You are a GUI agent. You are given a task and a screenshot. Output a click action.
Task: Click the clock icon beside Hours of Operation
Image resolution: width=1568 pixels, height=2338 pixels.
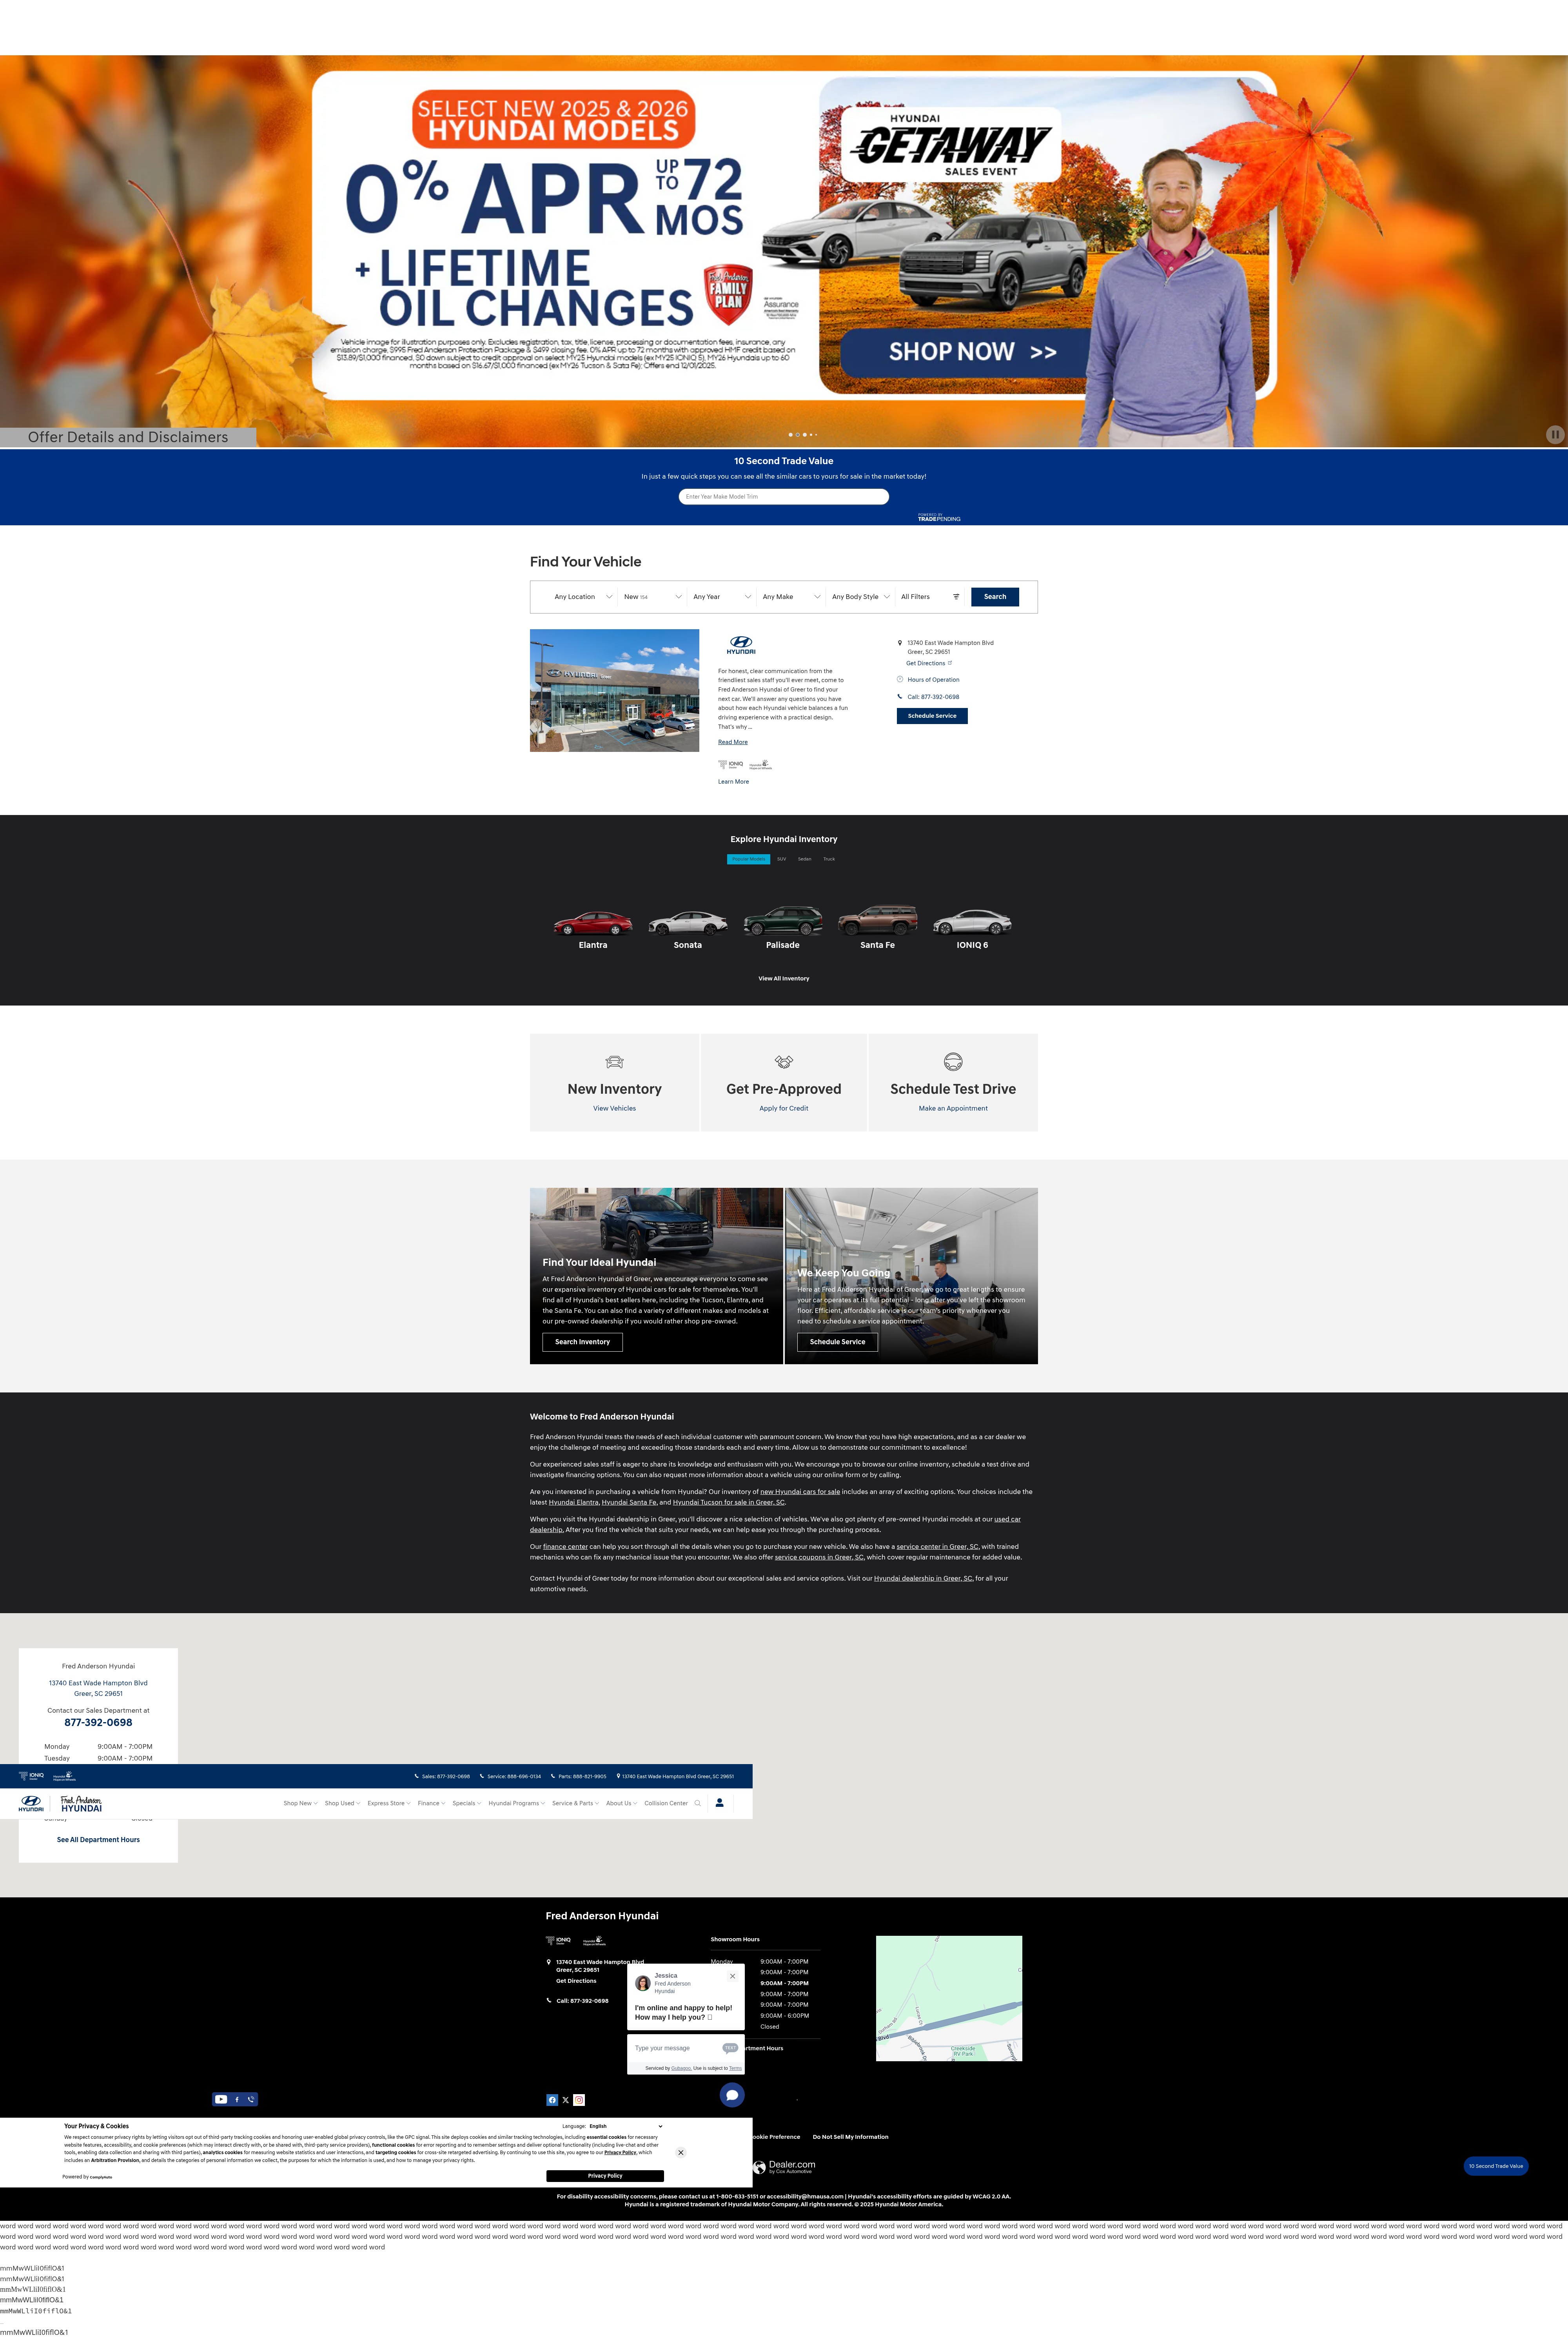pyautogui.click(x=900, y=679)
